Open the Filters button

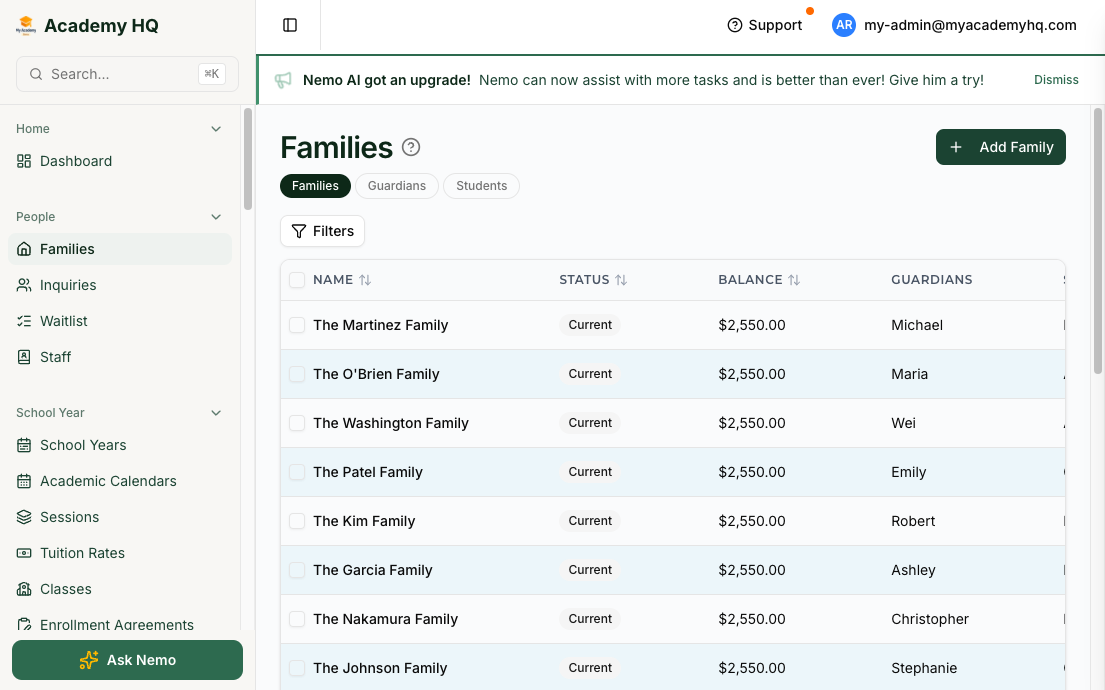tap(322, 231)
